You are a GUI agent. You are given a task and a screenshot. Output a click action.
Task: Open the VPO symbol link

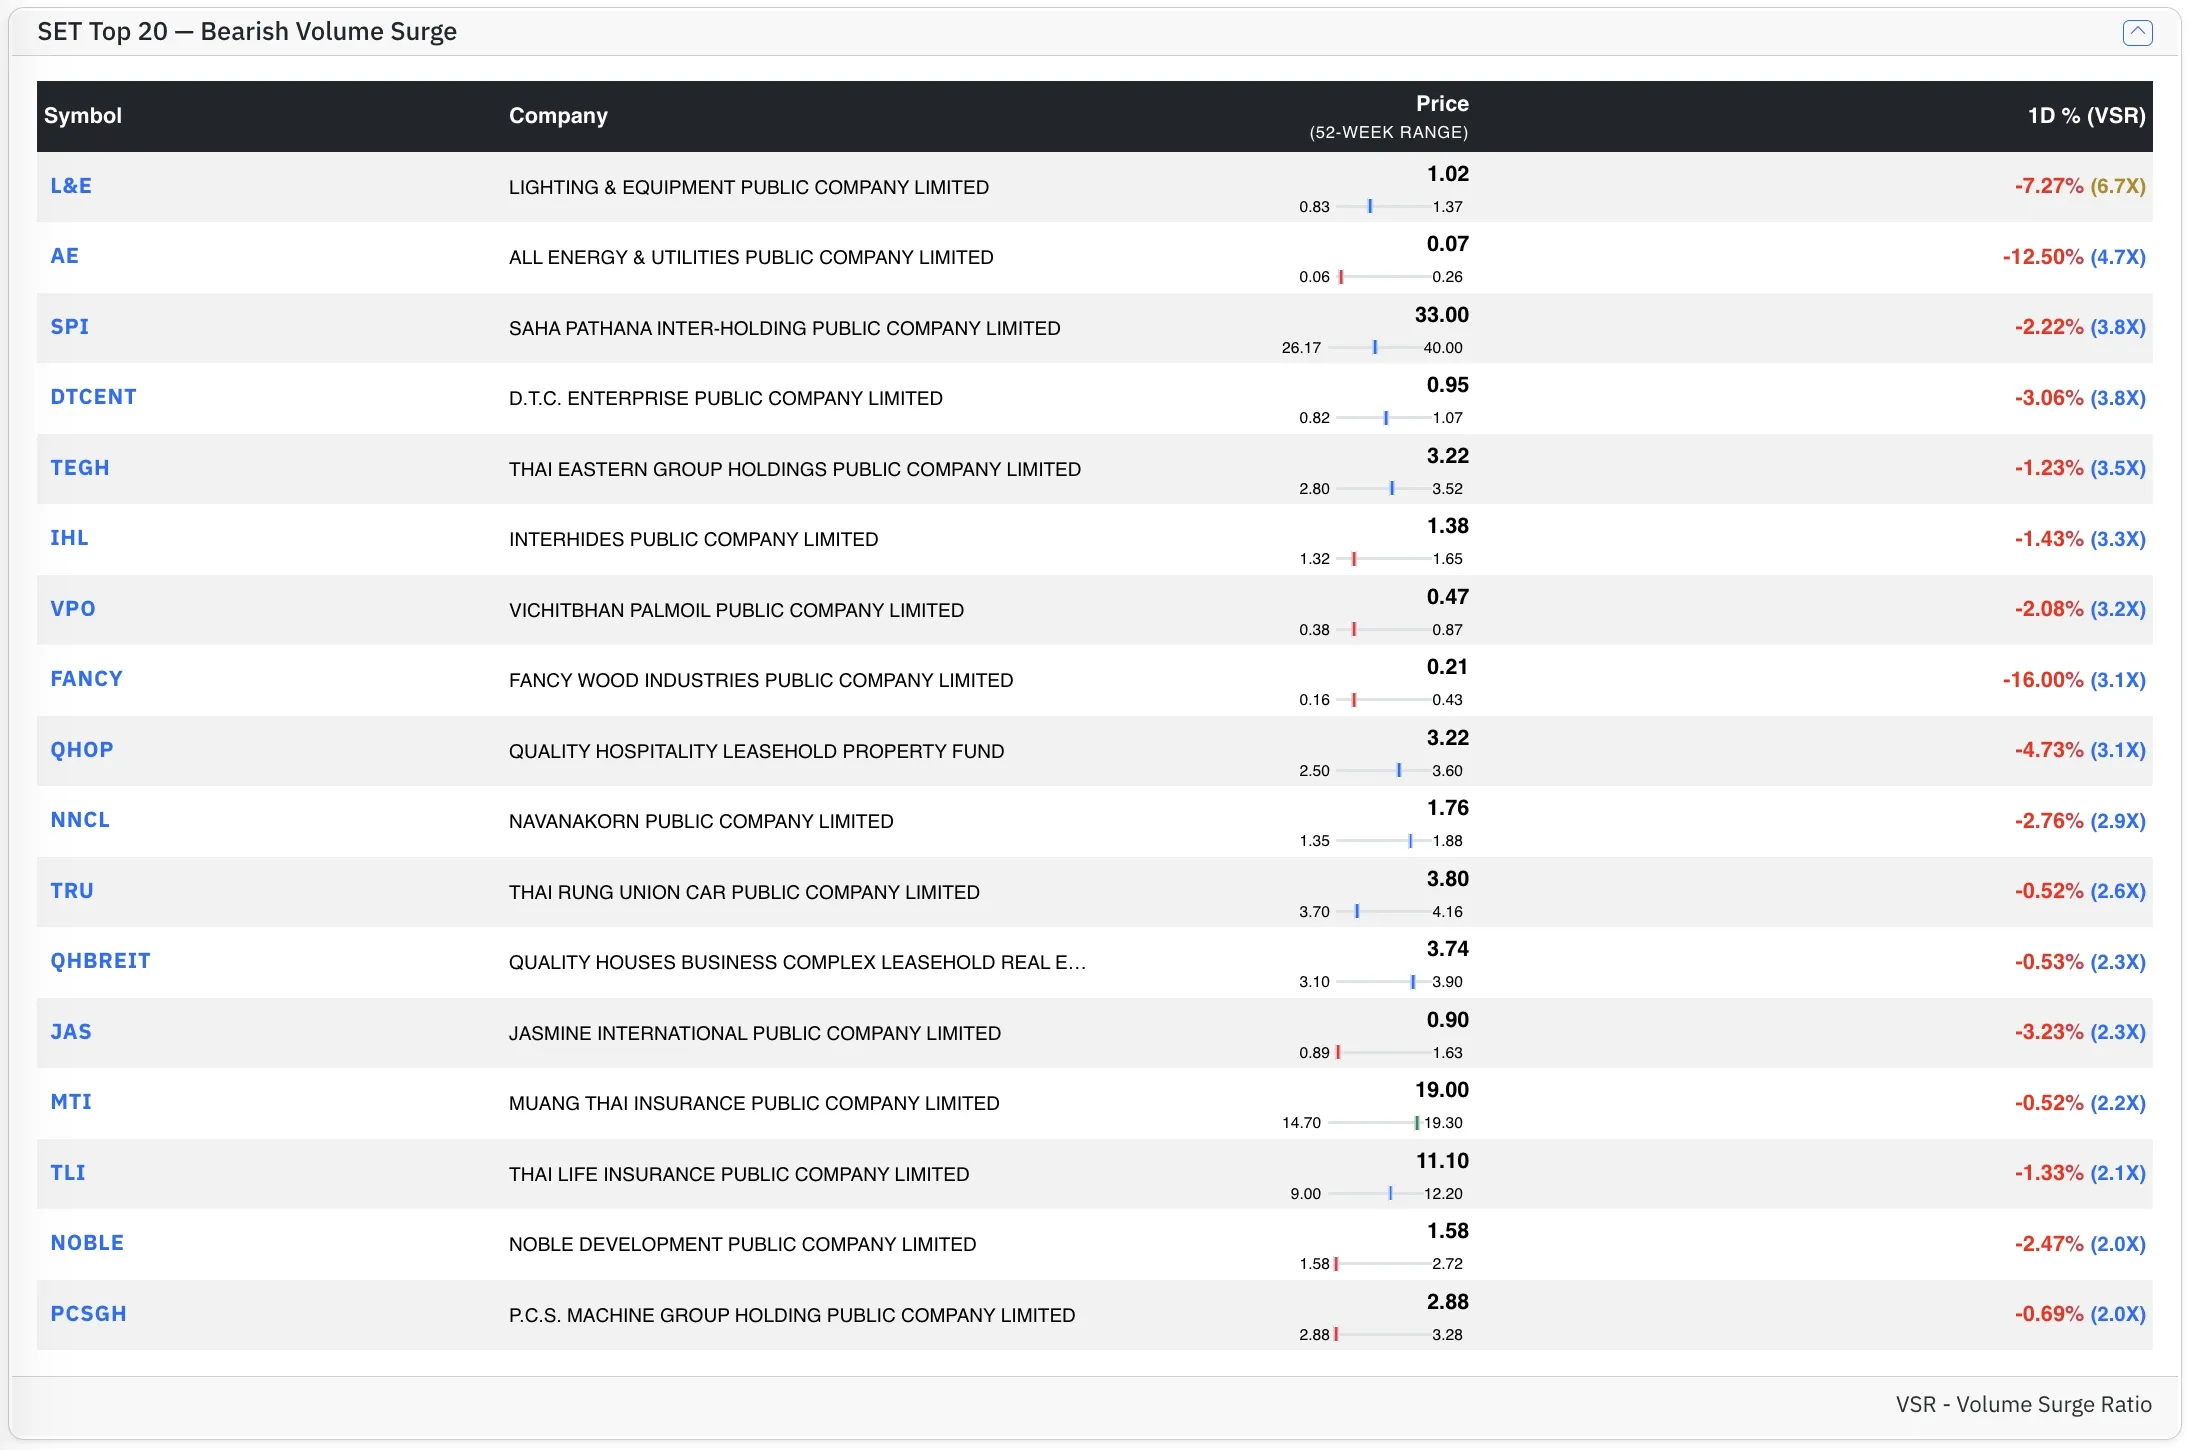[x=73, y=609]
